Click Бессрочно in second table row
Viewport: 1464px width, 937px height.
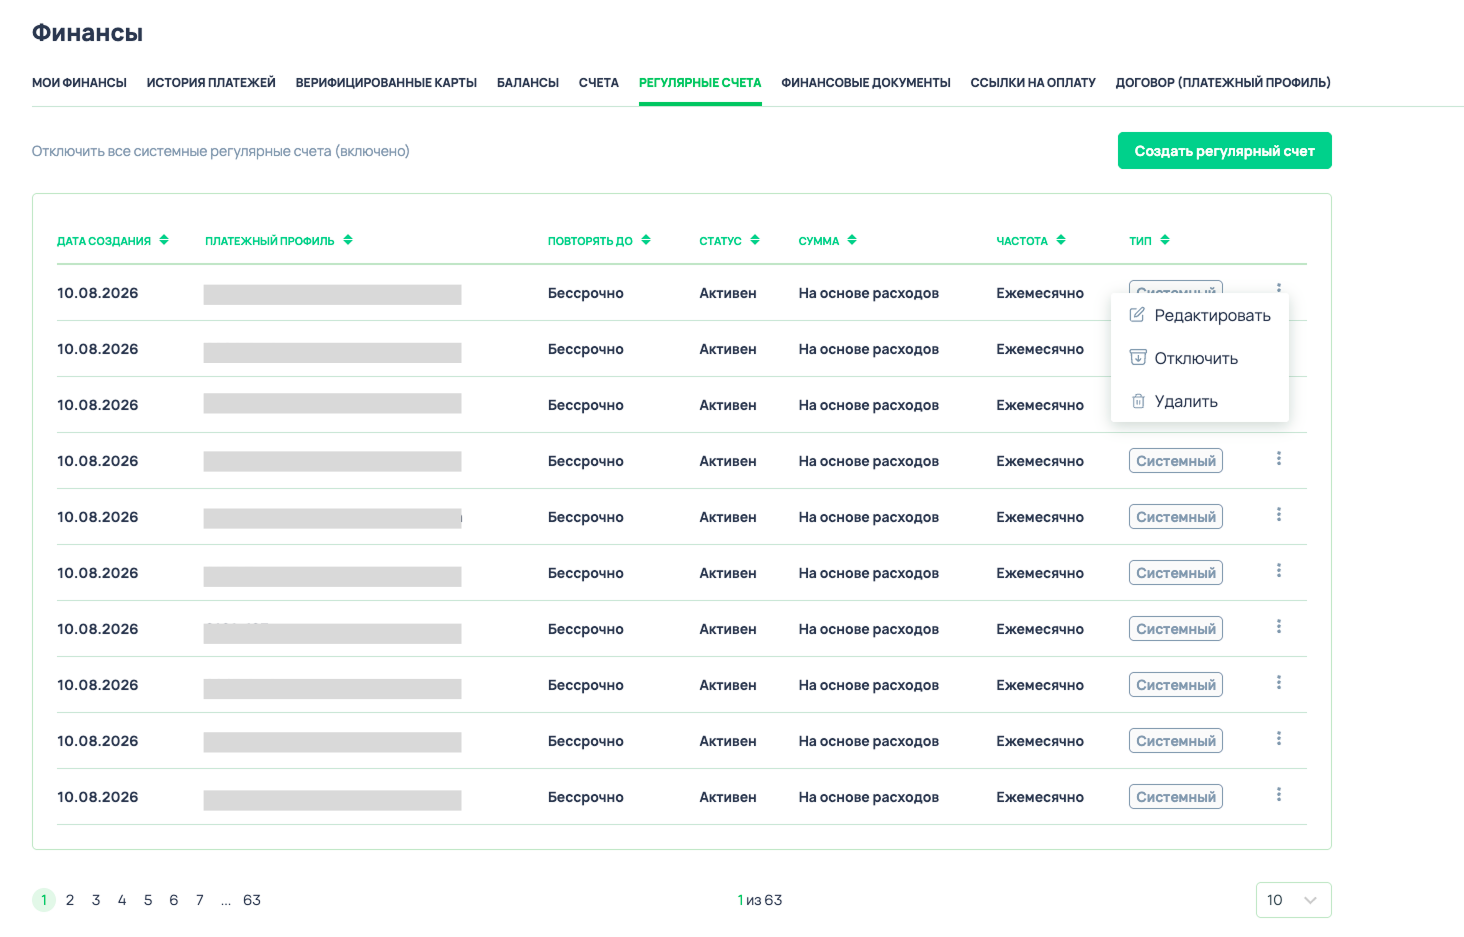(586, 349)
